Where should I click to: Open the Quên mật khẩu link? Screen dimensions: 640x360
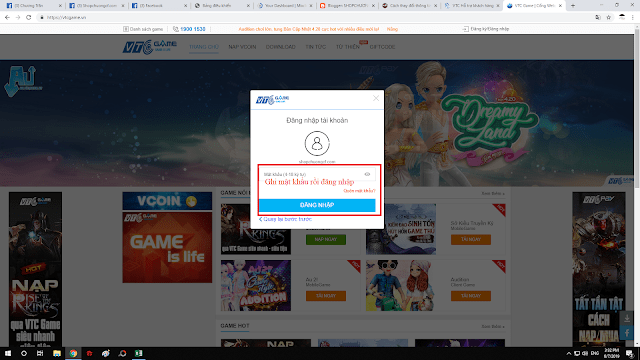tap(359, 191)
